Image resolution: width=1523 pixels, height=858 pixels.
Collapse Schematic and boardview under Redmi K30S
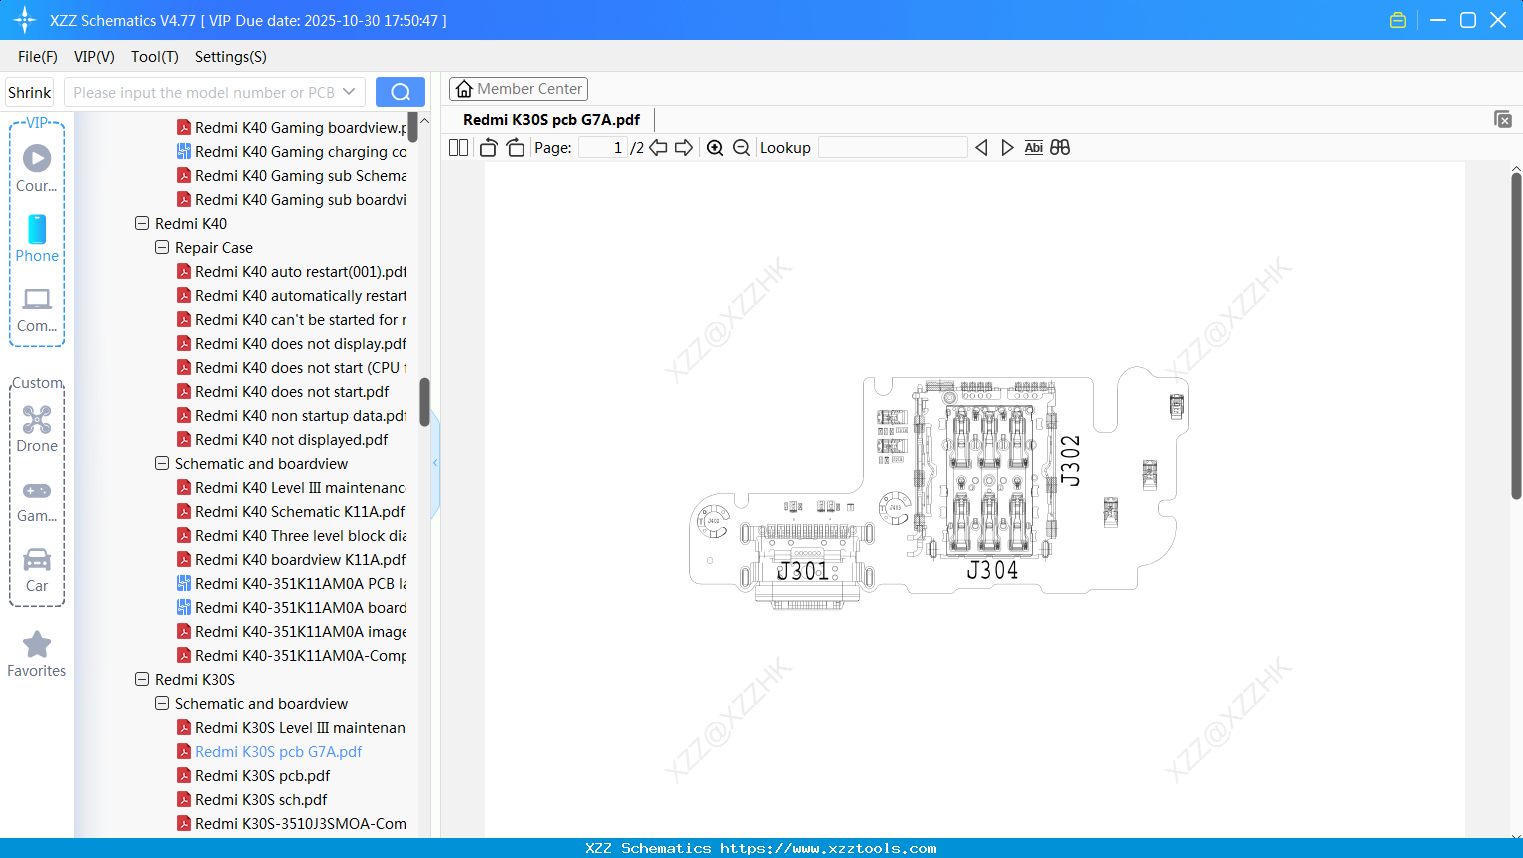pyautogui.click(x=162, y=703)
